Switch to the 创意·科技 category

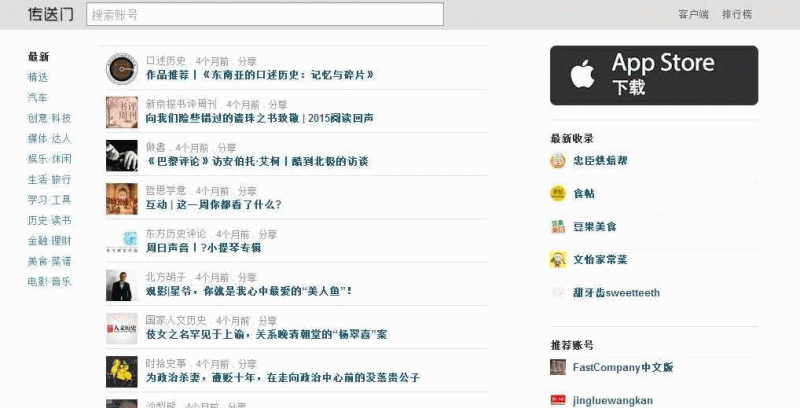coord(49,118)
